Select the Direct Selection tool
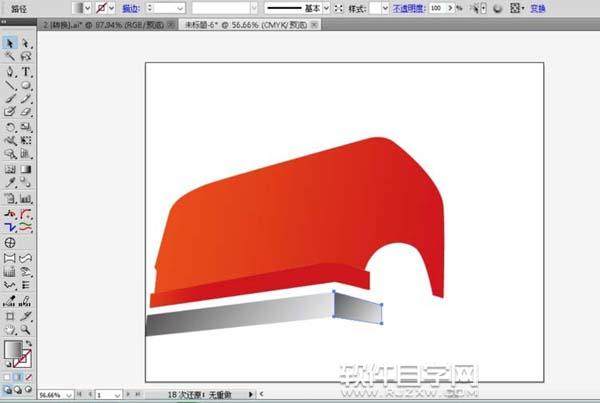The height and width of the screenshot is (403, 600). 26,44
